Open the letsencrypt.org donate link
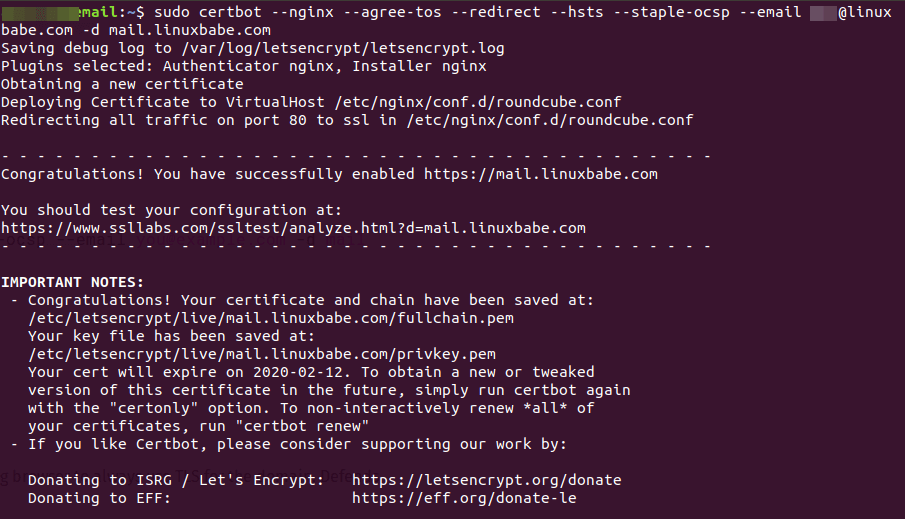This screenshot has width=905, height=519. coord(486,480)
